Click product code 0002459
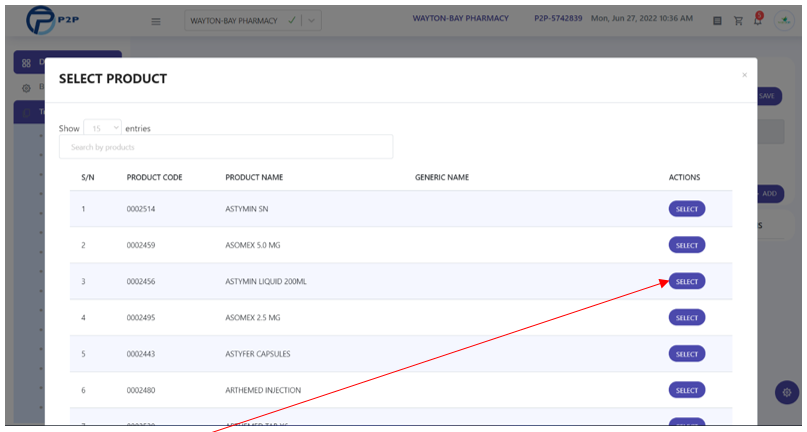This screenshot has height=432, width=807. pos(141,245)
